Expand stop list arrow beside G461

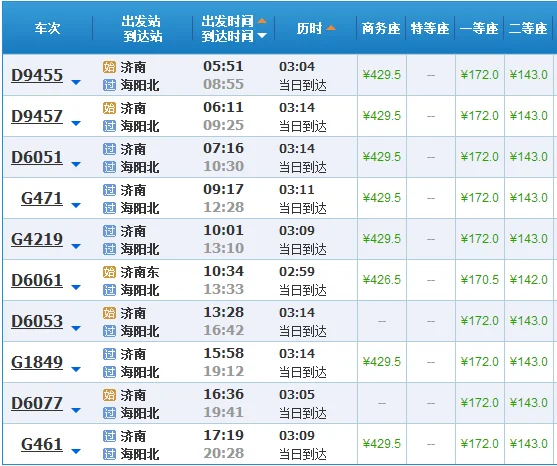coord(76,451)
